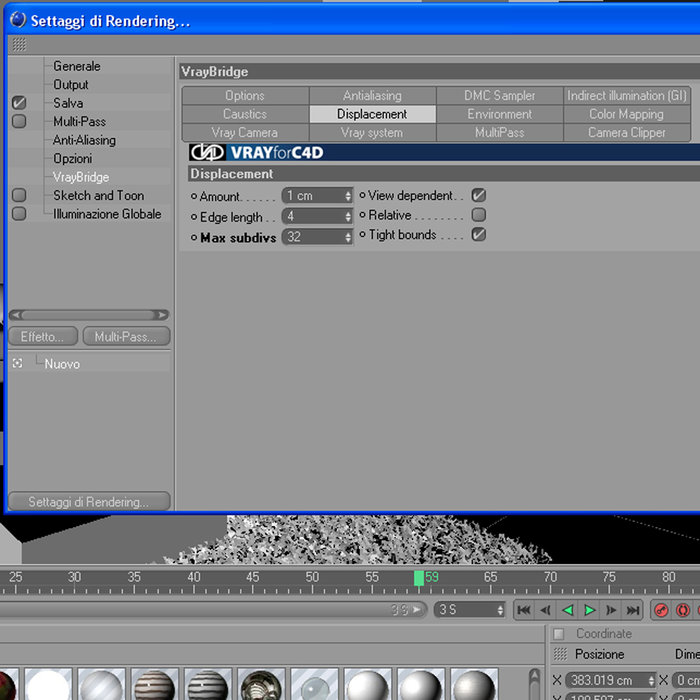Click the bottom Settaggi di Rendering... button
This screenshot has height=700, width=700.
coord(89,502)
